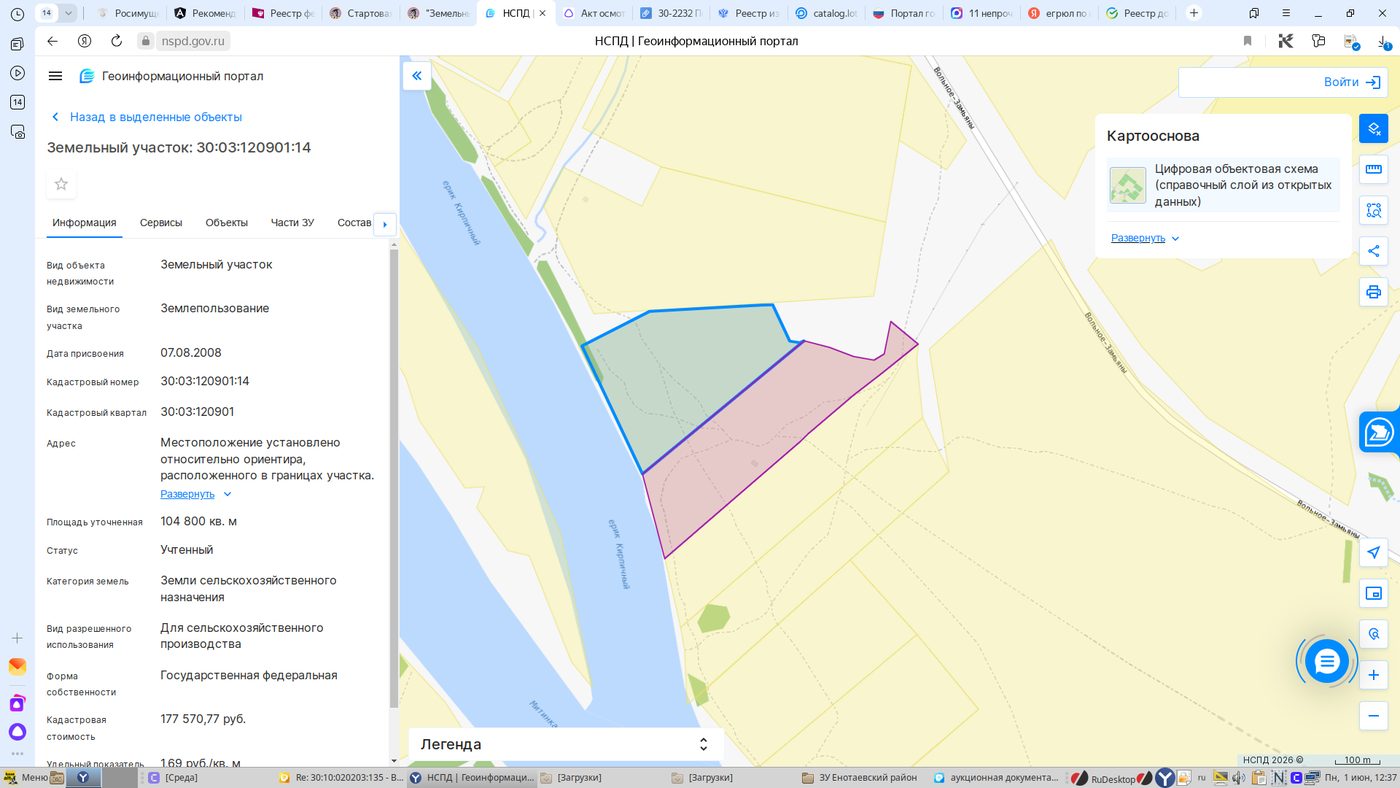Zoom out using the minus button

[x=1373, y=716]
